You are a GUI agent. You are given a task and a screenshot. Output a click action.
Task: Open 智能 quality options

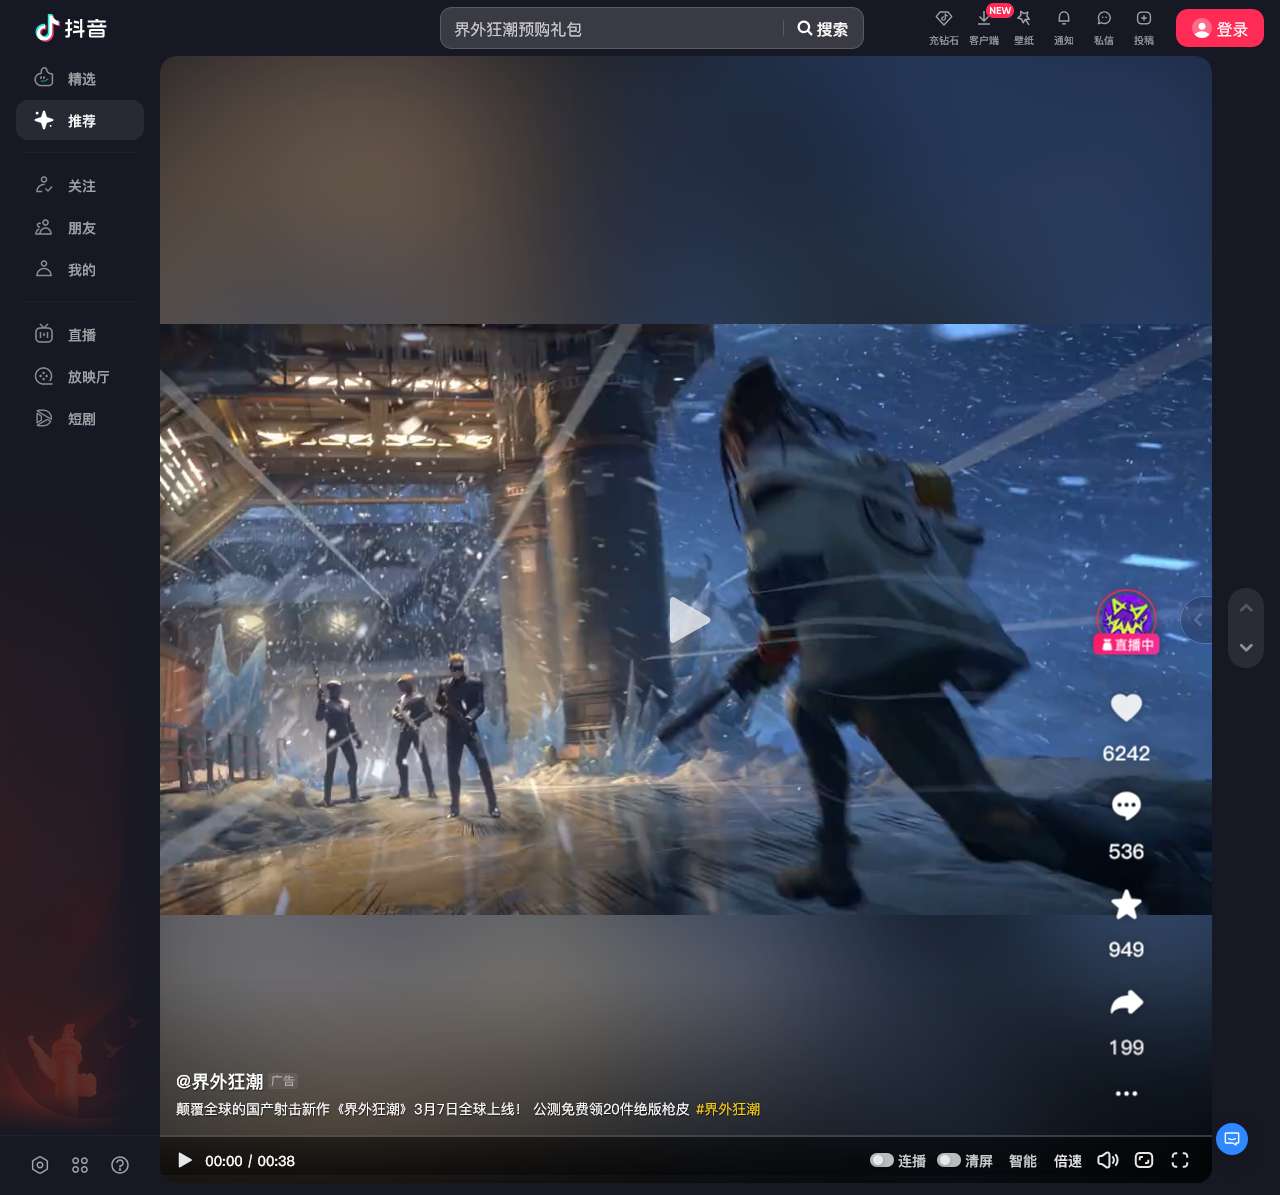(1023, 1160)
